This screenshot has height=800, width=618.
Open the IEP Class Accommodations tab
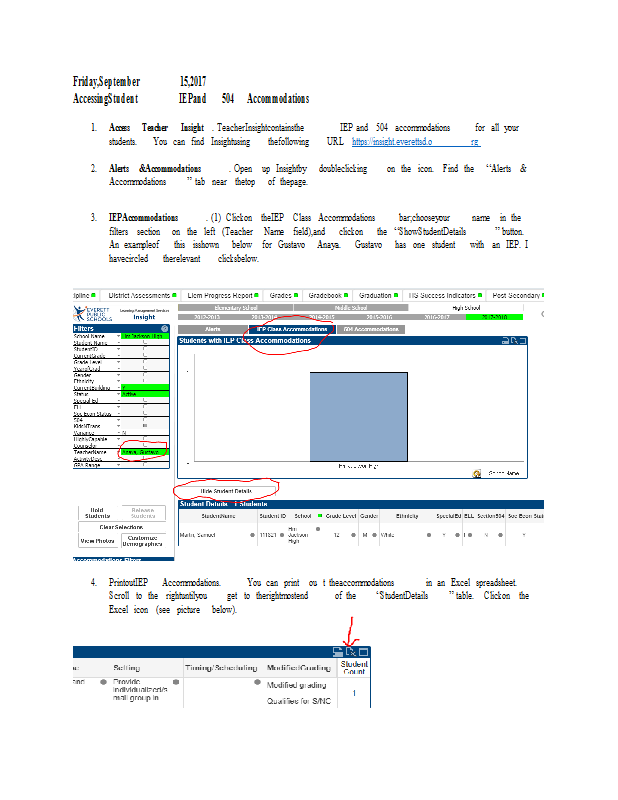point(291,329)
